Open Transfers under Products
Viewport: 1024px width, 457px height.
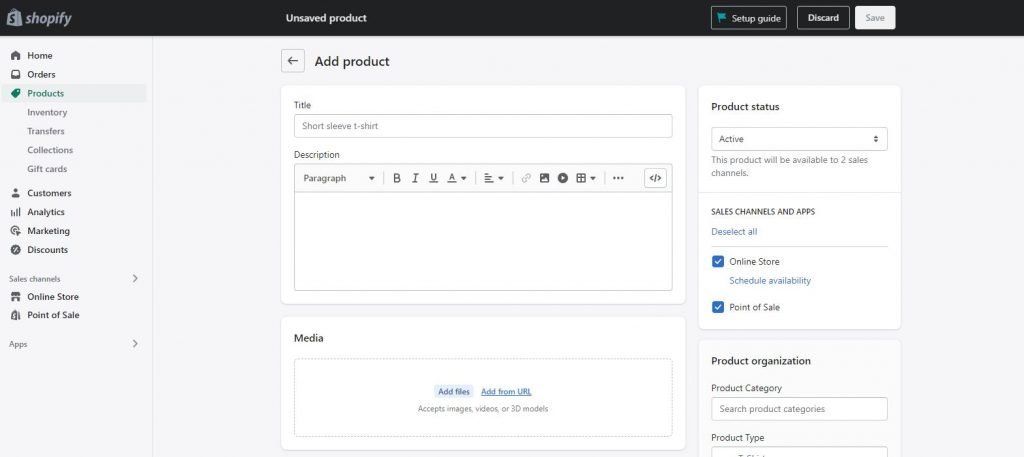pos(46,131)
